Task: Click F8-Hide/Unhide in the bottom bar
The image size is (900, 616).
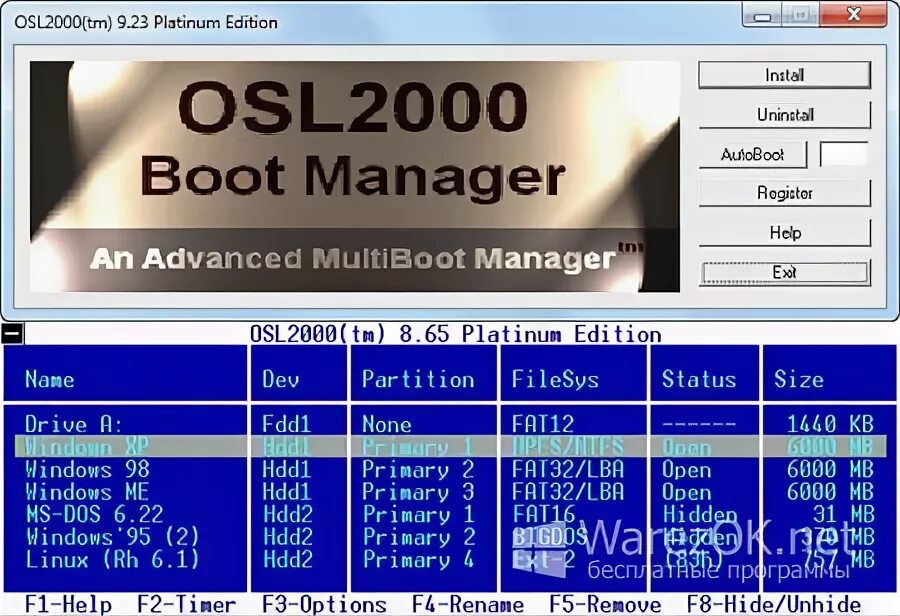Action: point(774,605)
